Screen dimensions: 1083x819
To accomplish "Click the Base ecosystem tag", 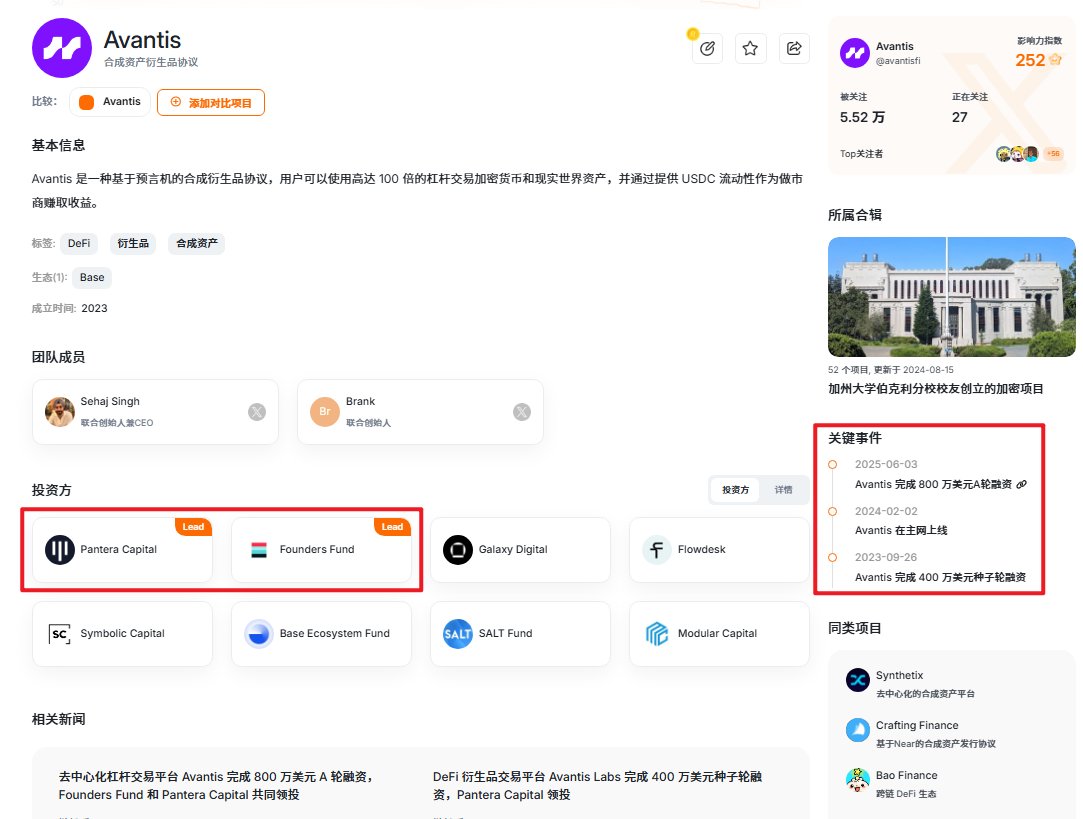I will pos(92,278).
